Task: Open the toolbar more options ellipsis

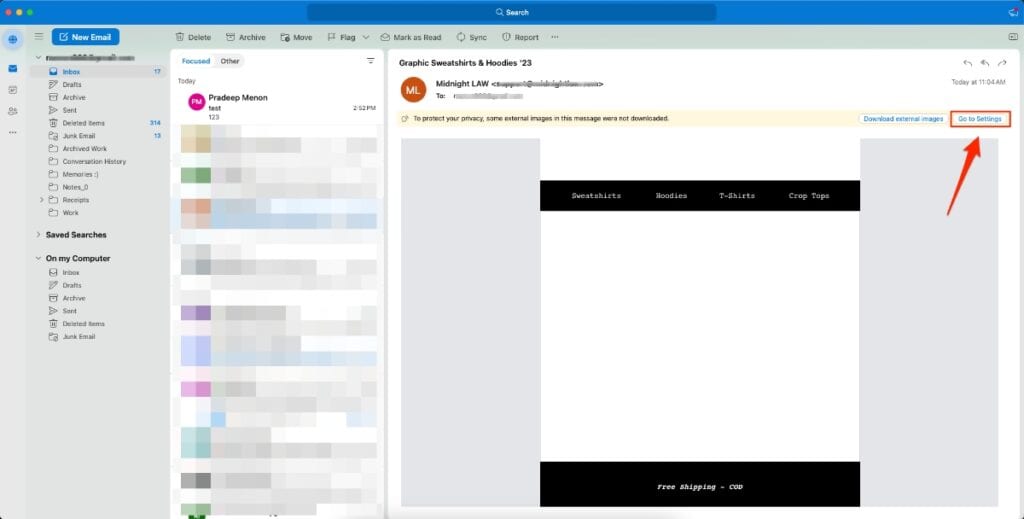Action: pyautogui.click(x=554, y=37)
